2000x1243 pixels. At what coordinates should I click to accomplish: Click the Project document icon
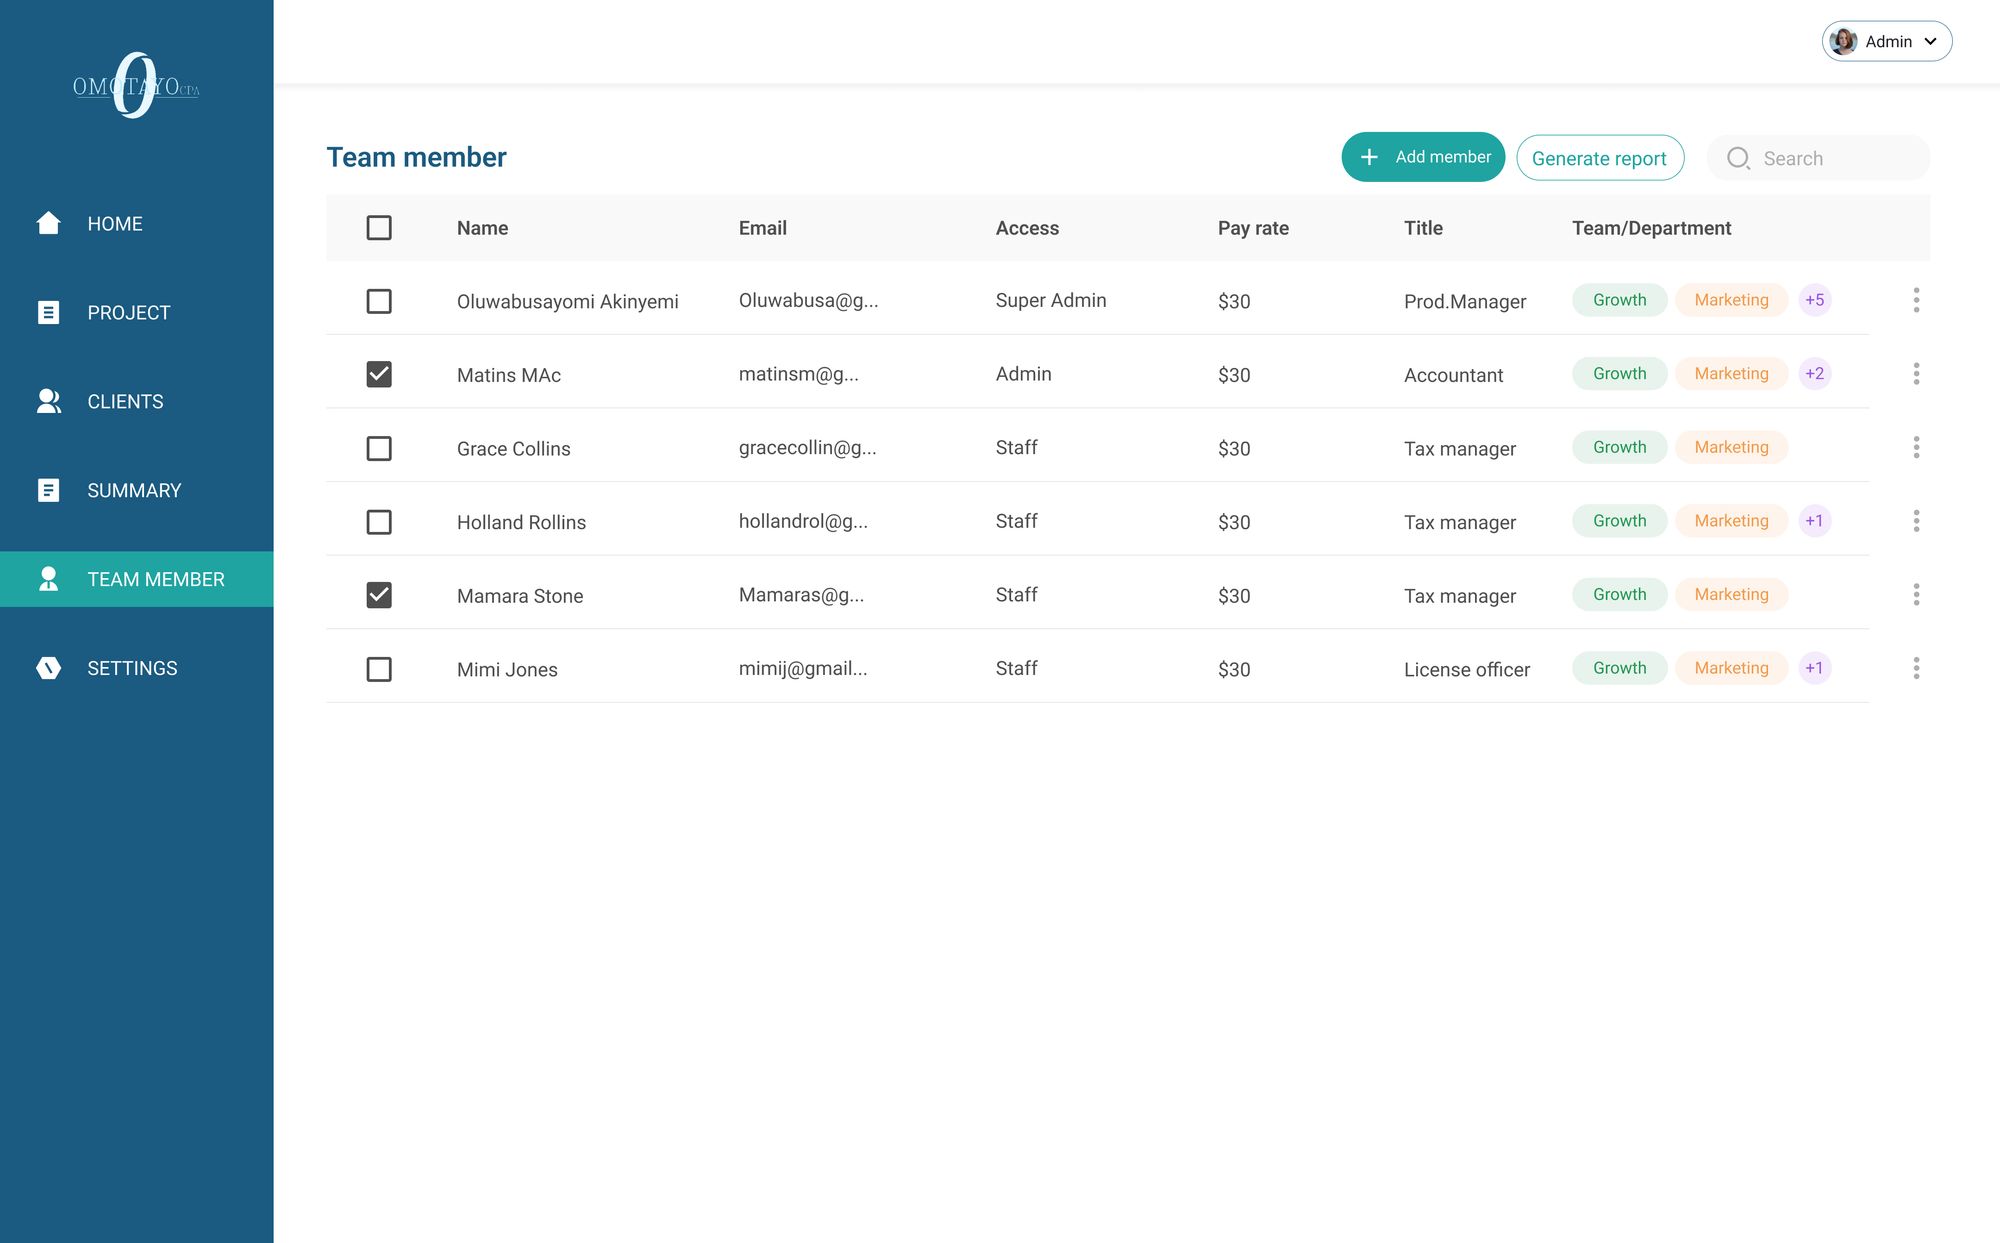click(48, 312)
